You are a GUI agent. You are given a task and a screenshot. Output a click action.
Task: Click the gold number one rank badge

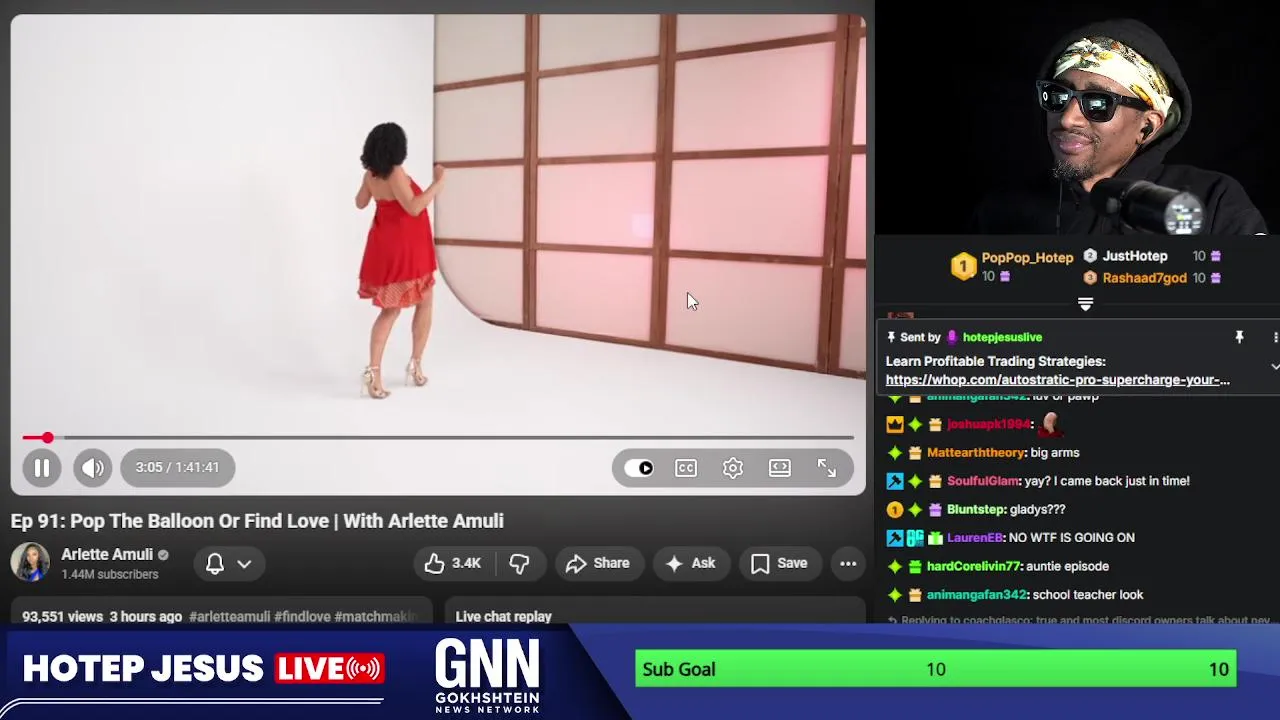(963, 266)
